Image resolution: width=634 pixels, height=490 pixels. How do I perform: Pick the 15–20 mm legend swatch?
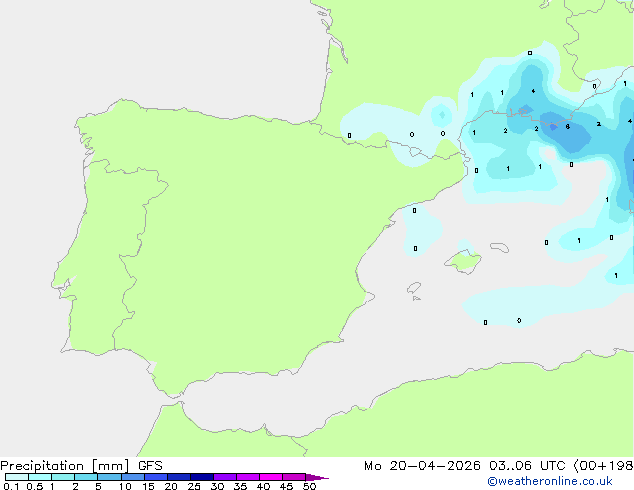[156, 477]
